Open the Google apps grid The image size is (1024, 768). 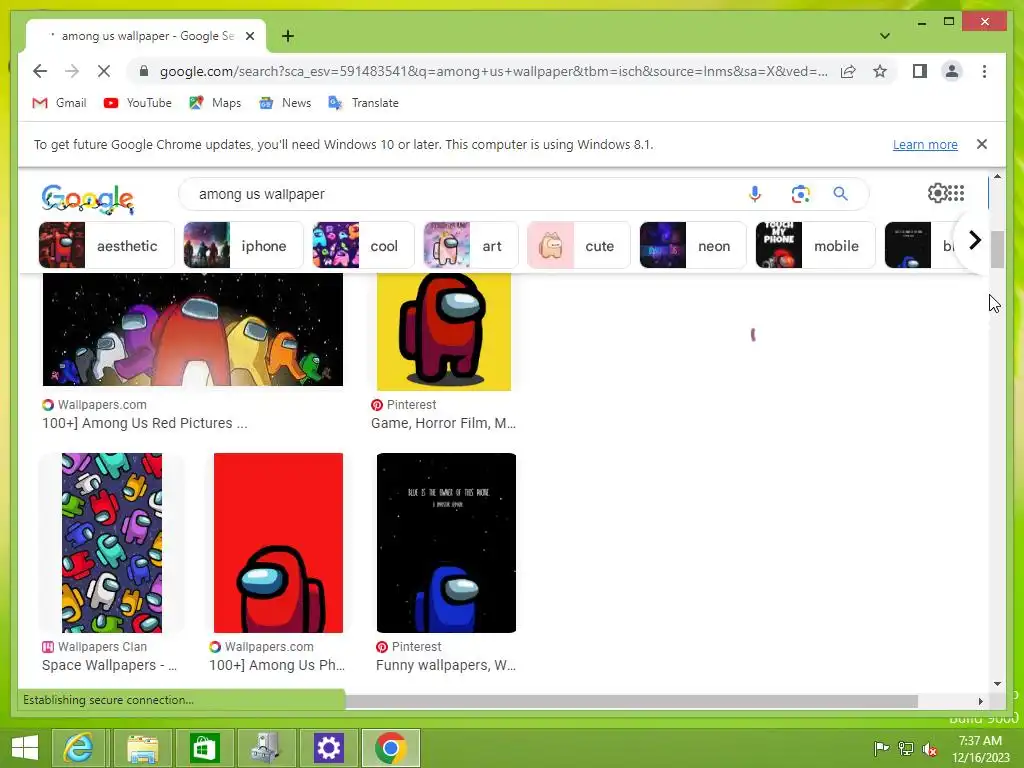pos(956,193)
